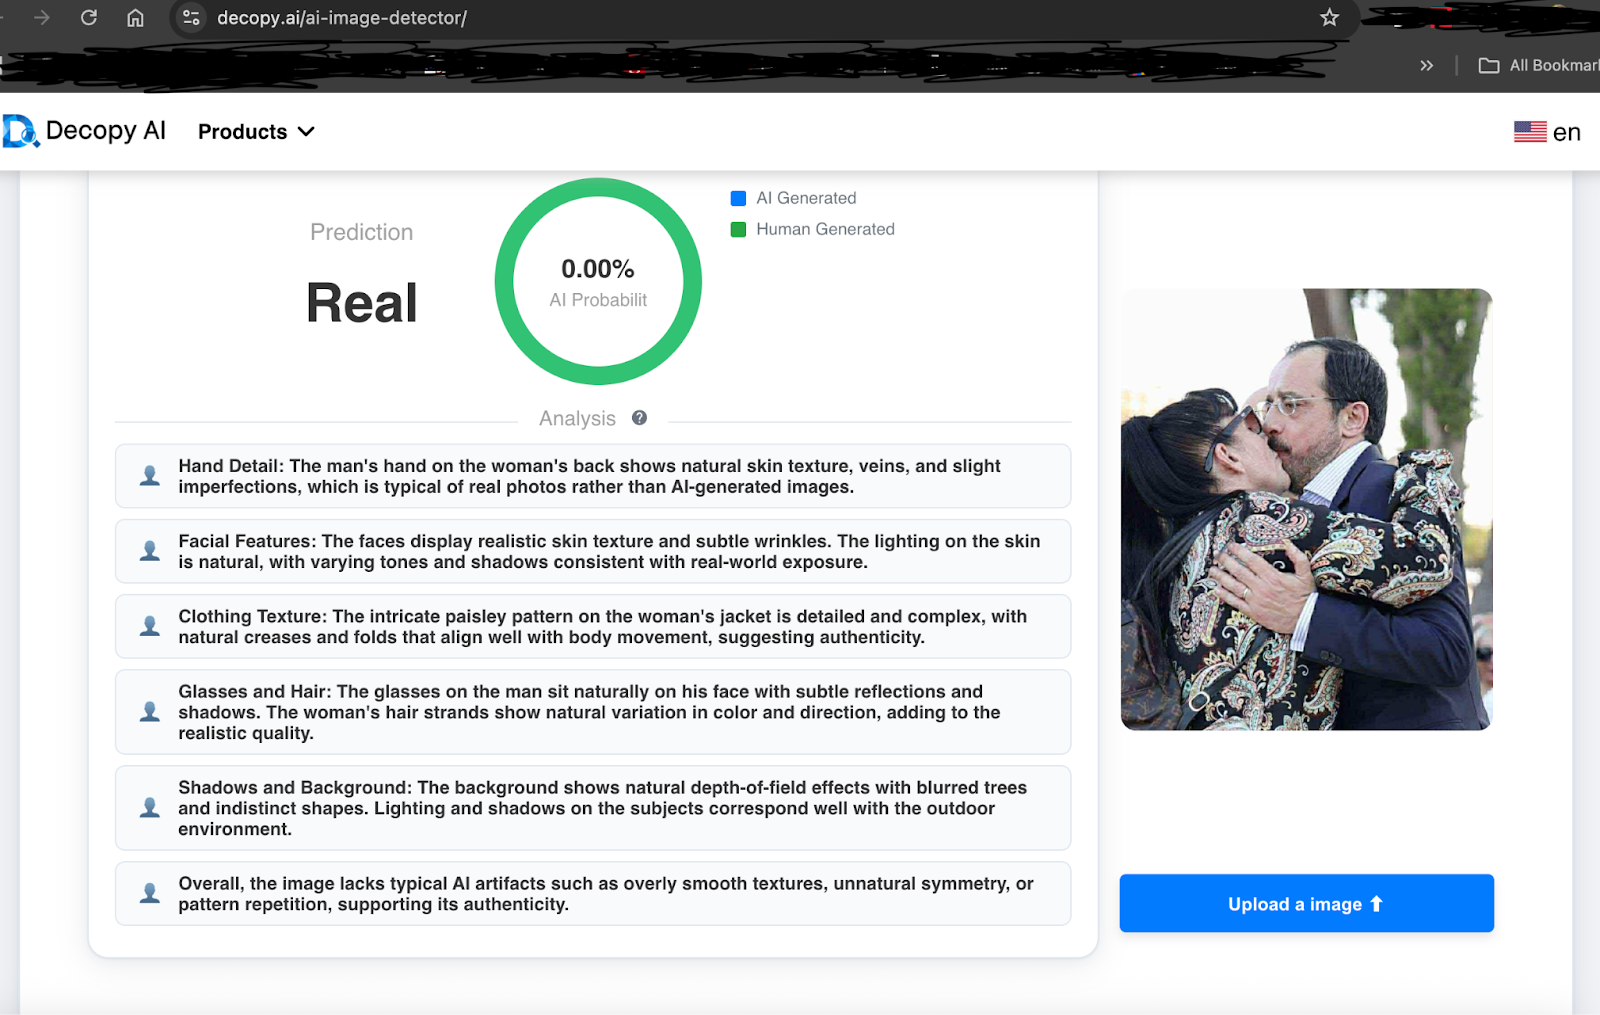Select the Shadows and Background analysis text
The image size is (1600, 1015).
click(x=603, y=808)
